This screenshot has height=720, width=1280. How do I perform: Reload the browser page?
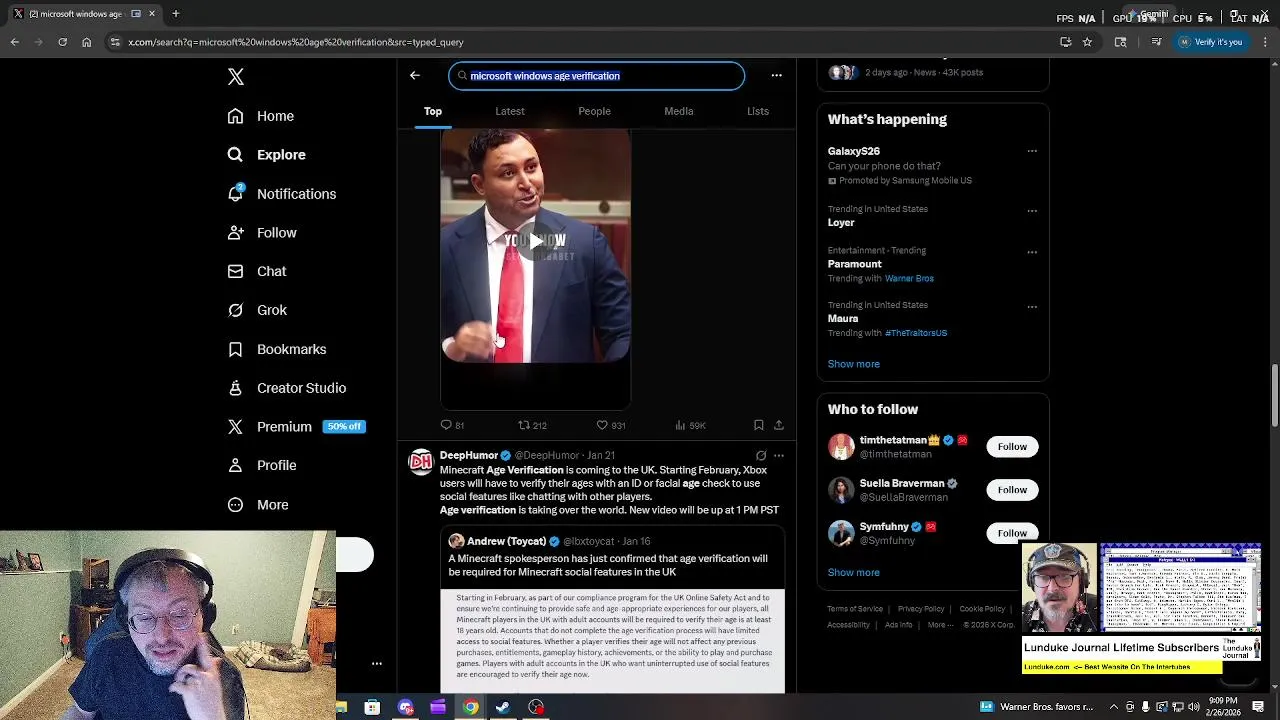click(x=62, y=42)
